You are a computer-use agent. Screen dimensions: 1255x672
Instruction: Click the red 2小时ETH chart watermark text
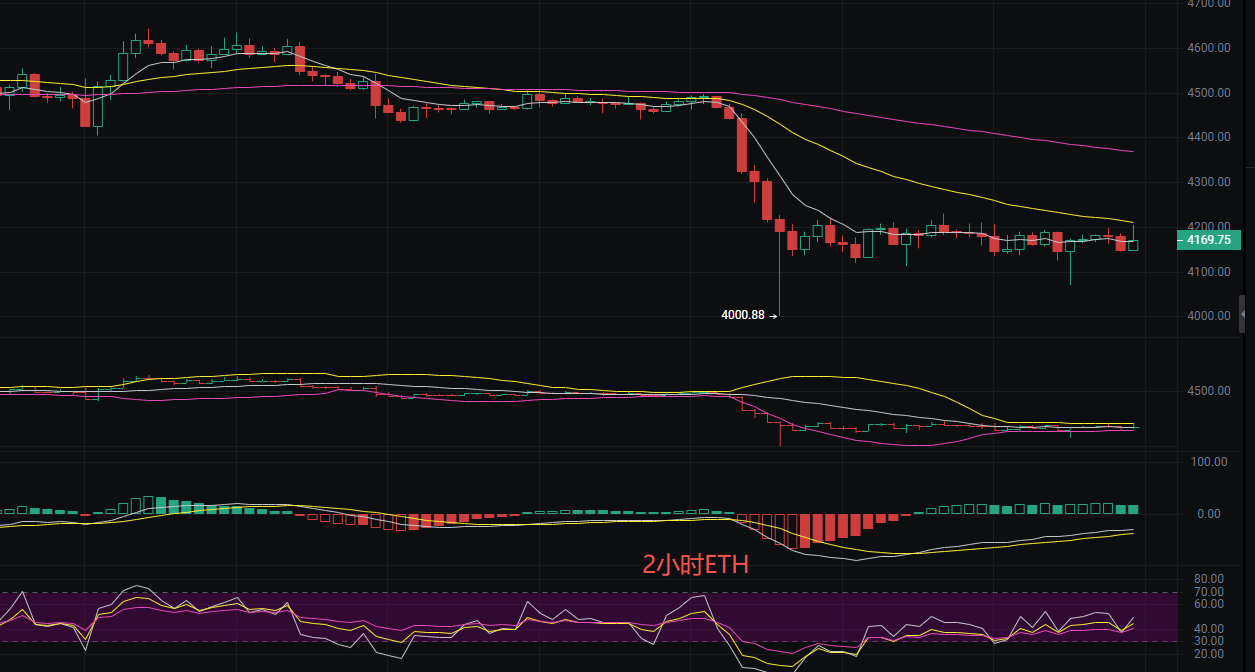pos(698,564)
